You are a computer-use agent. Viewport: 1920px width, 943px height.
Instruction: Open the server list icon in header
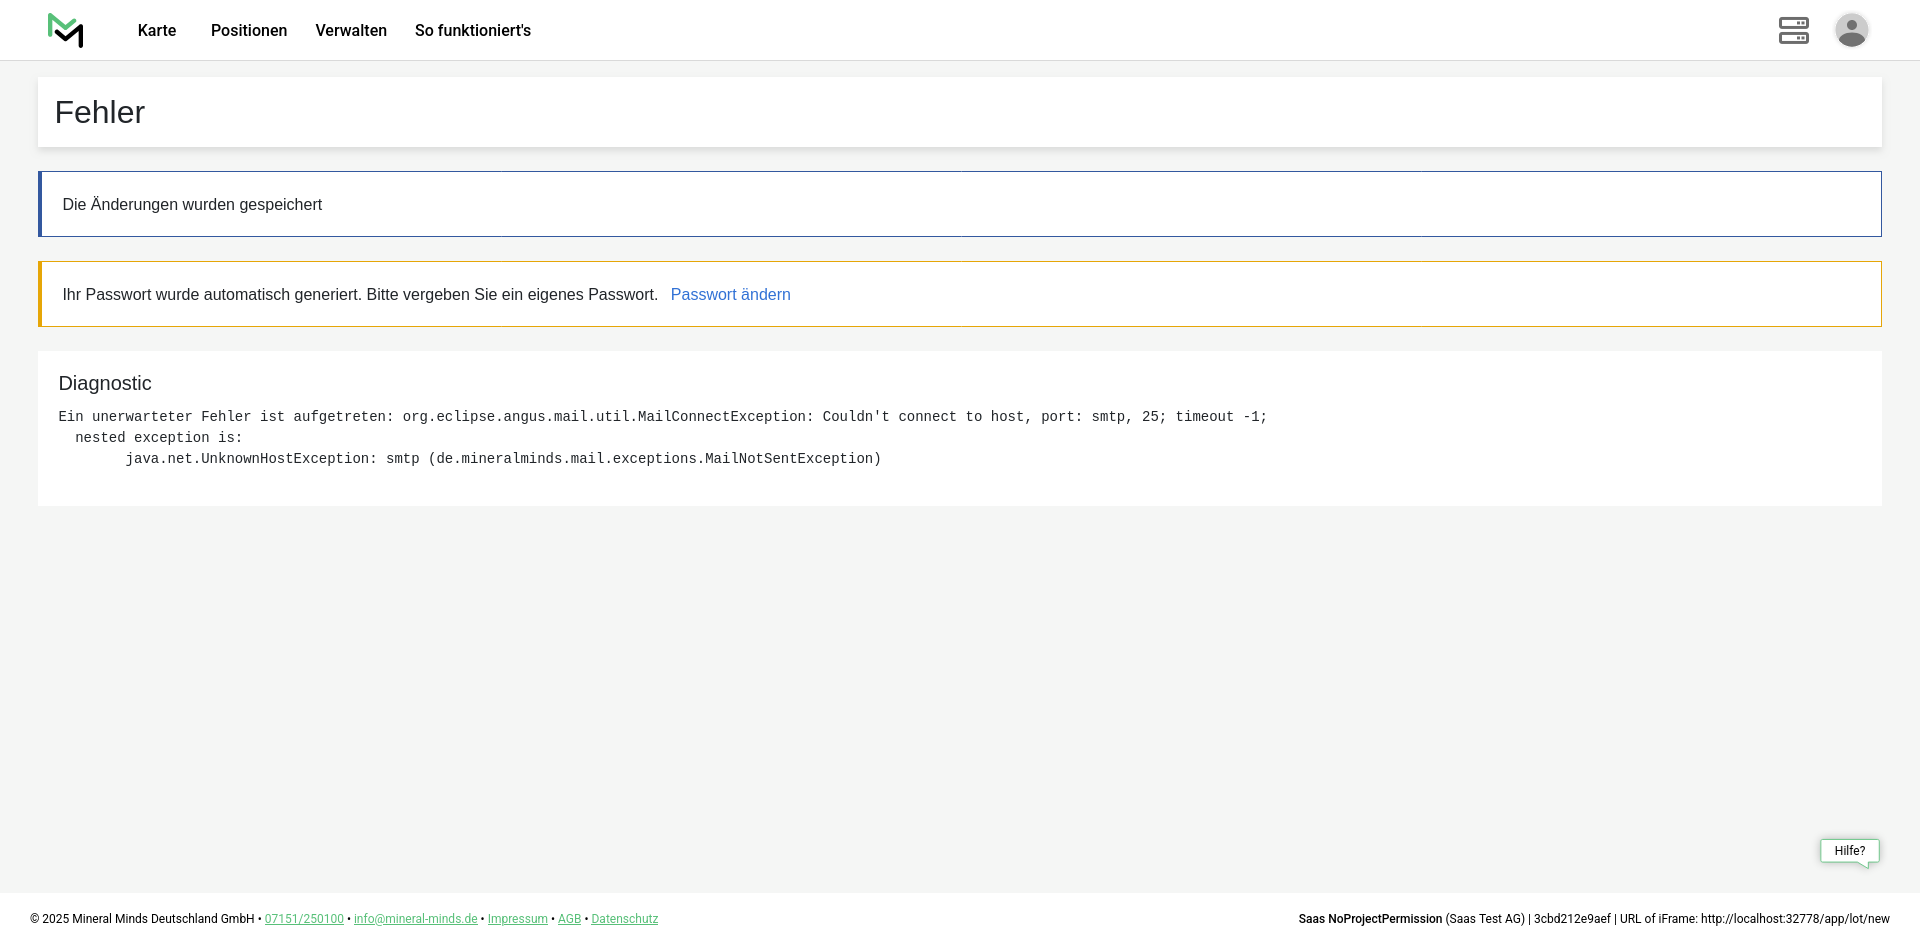click(x=1793, y=30)
